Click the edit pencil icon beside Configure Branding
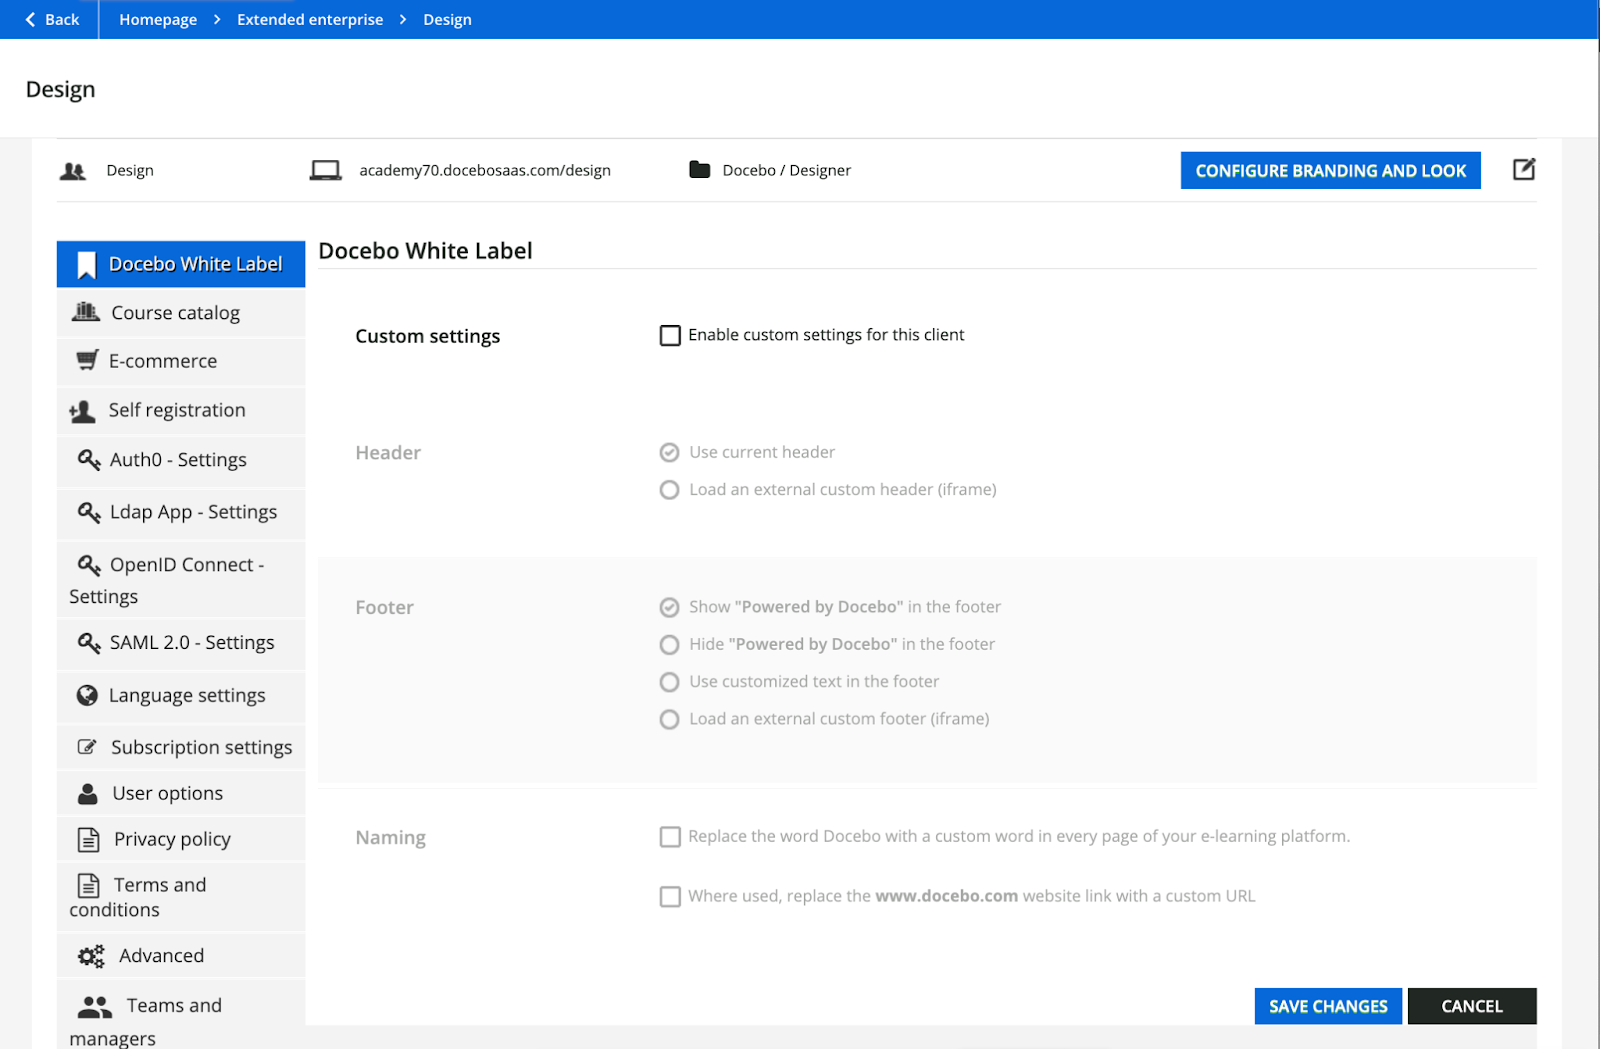 click(1523, 170)
